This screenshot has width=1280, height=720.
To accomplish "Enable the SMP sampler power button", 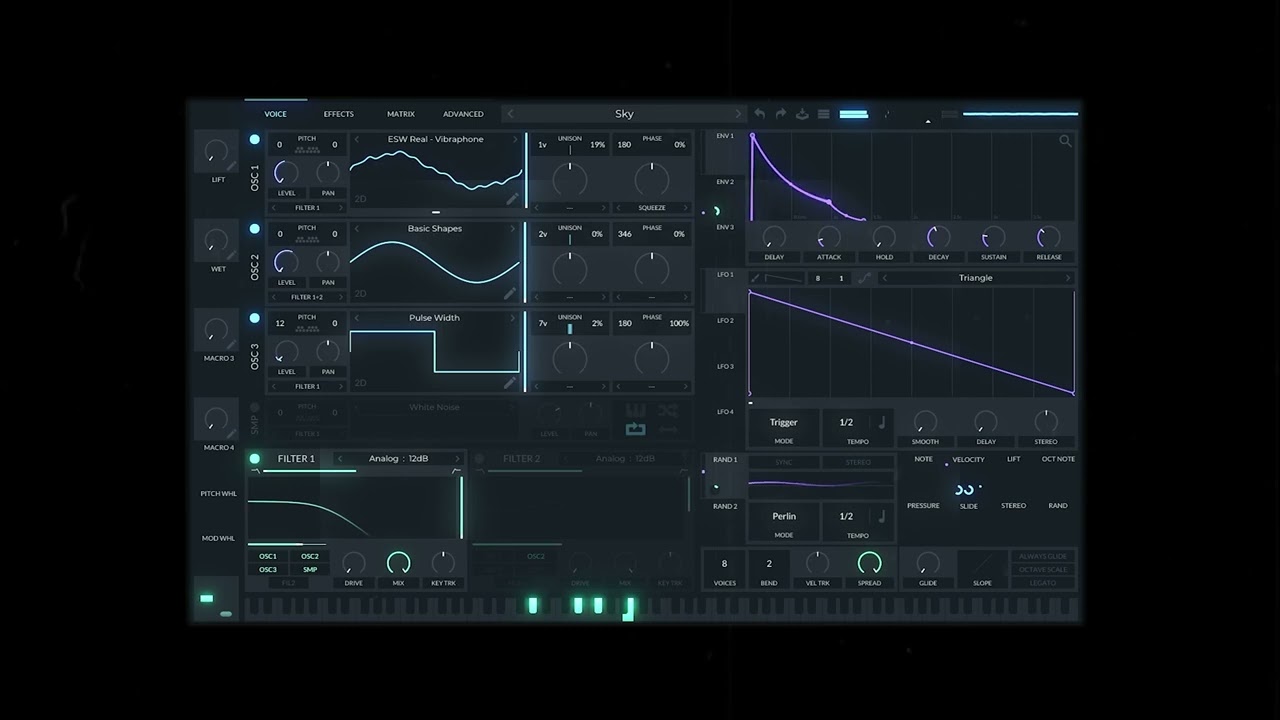I will click(255, 407).
